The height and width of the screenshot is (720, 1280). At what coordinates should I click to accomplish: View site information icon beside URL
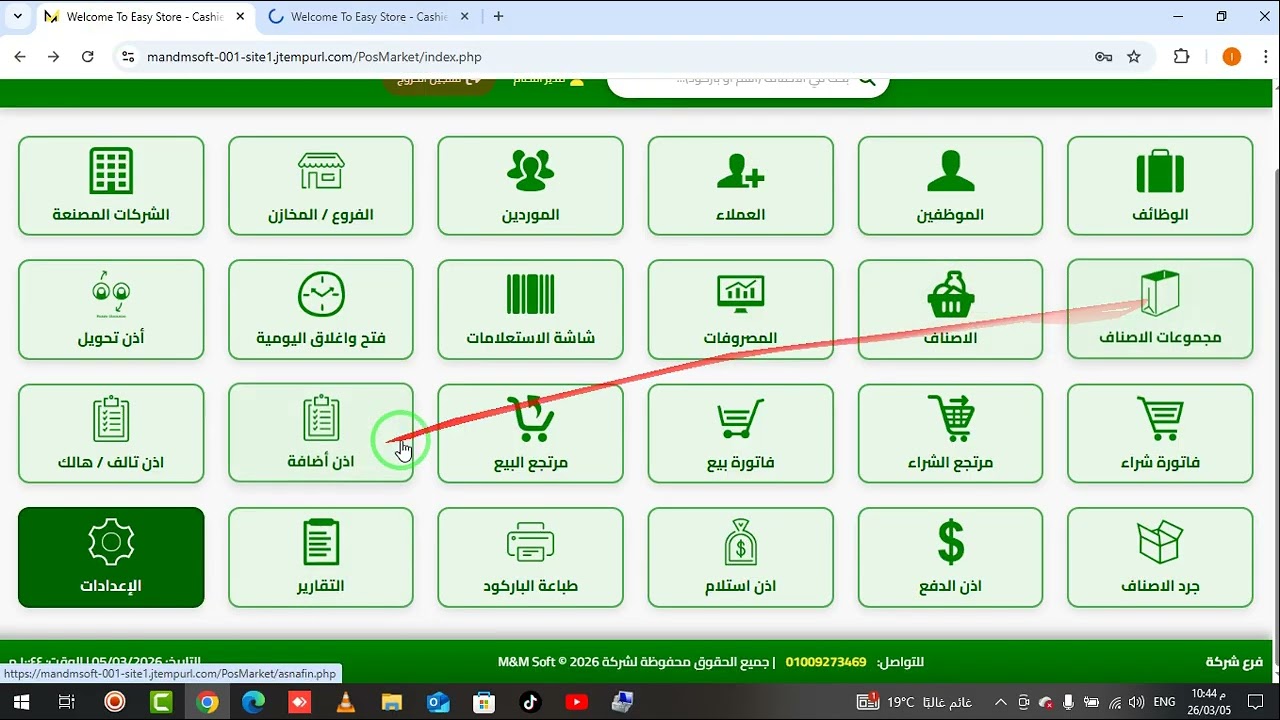[x=127, y=57]
